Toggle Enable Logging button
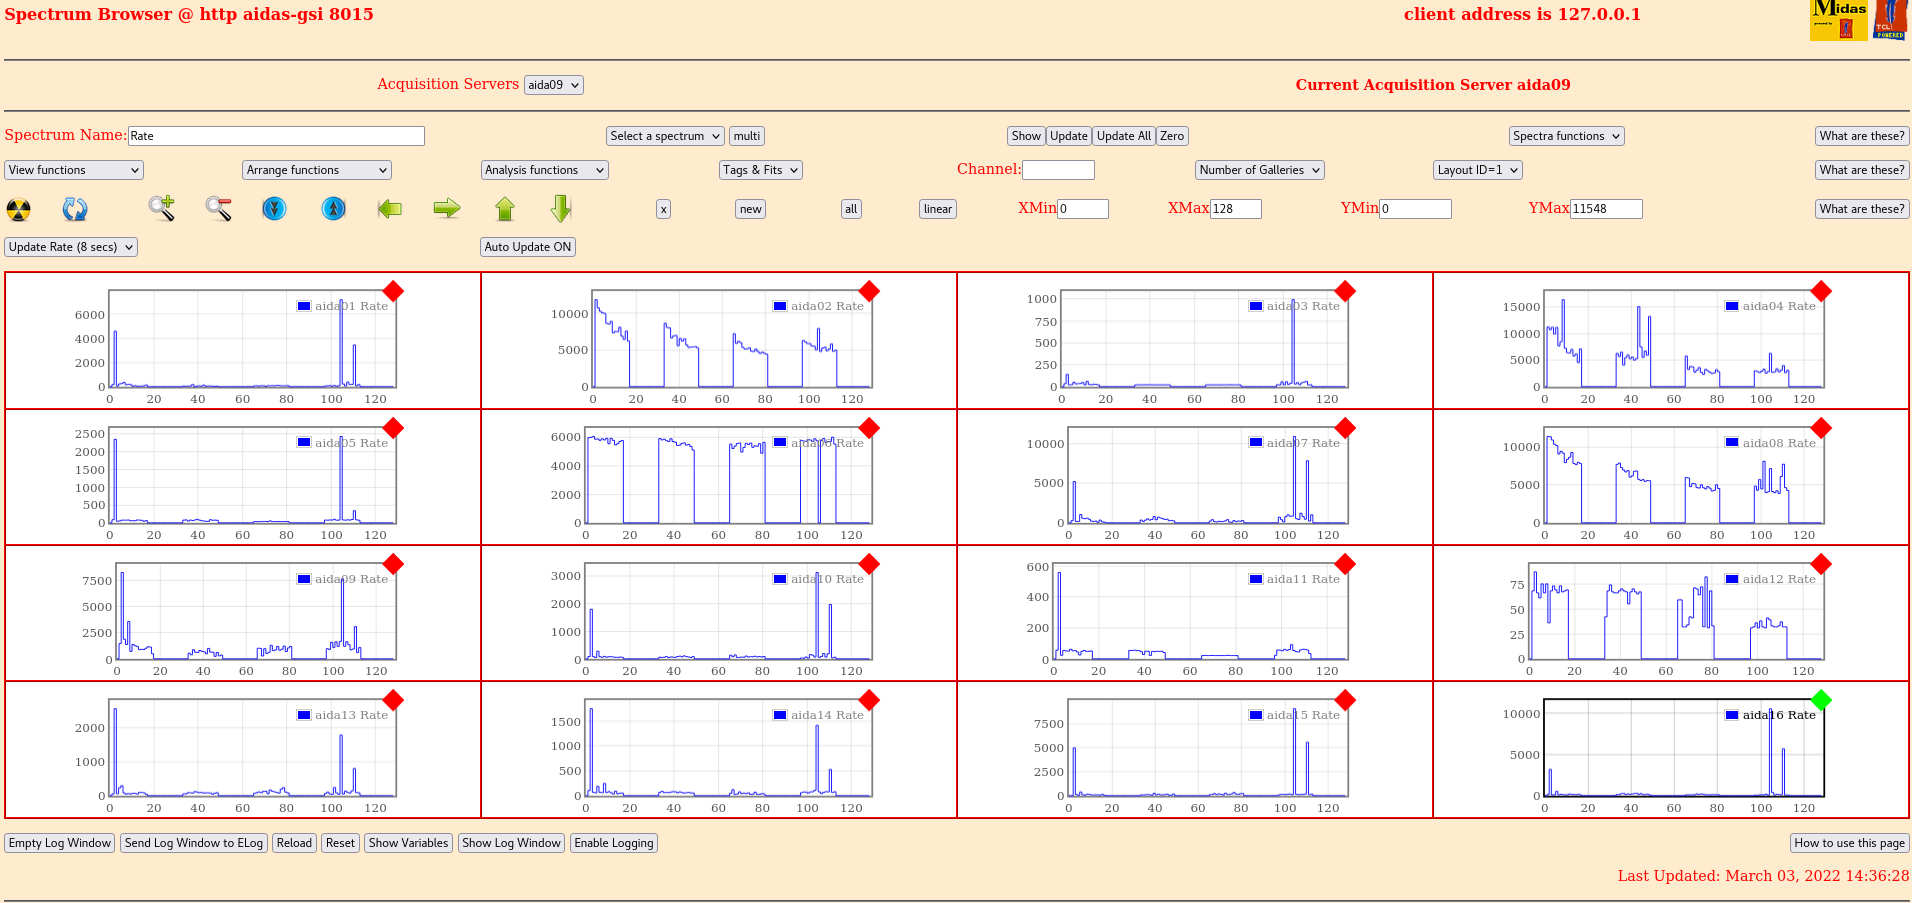 pos(614,843)
